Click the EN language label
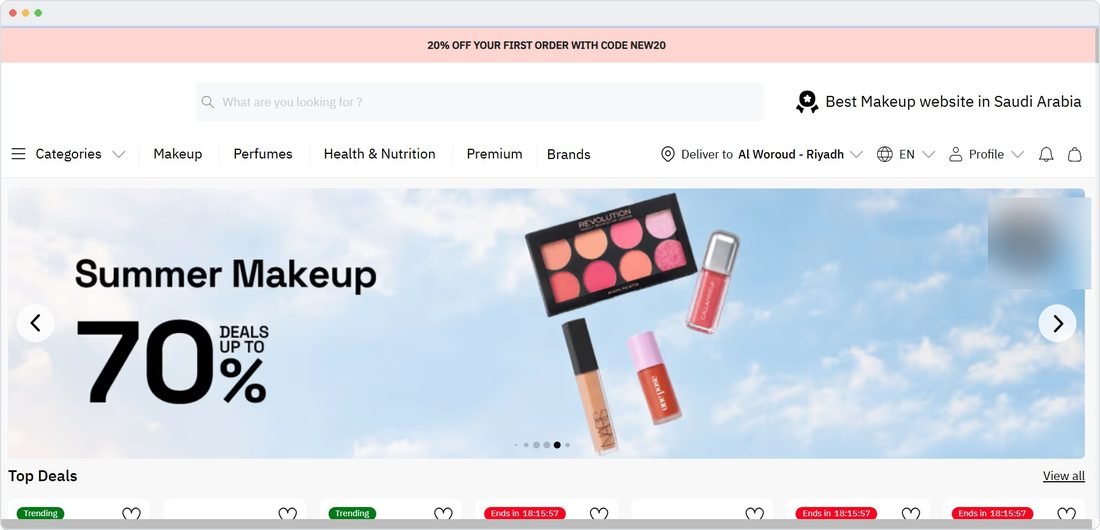Viewport: 1100px width, 530px height. [x=907, y=154]
